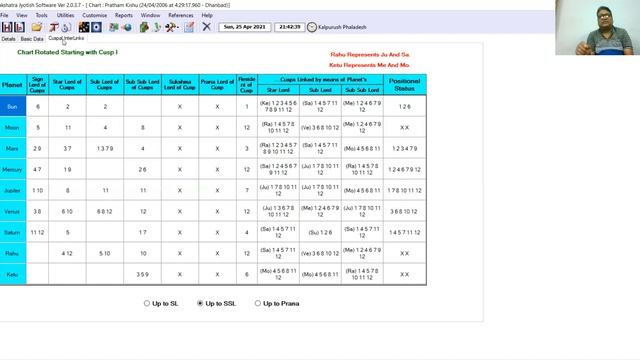Click the second red chart icon beside the first H icon
The width and height of the screenshot is (640, 360).
coord(19,27)
